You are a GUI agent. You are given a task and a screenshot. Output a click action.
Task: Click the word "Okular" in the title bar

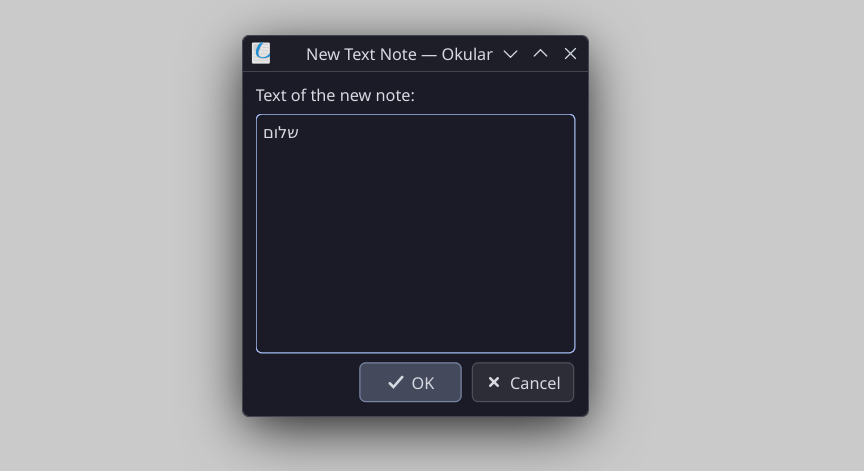pyautogui.click(x=467, y=54)
